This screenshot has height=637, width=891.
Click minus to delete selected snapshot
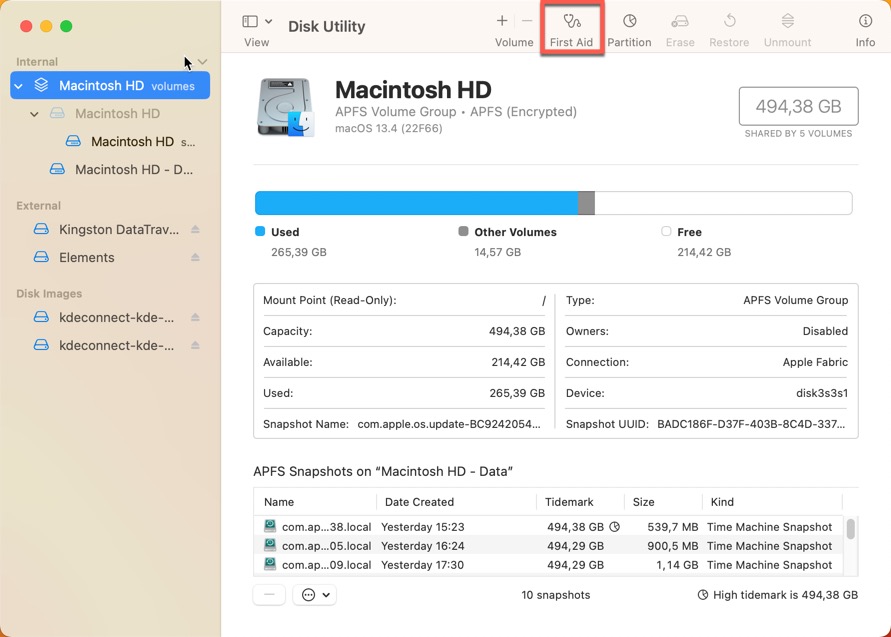click(x=268, y=594)
